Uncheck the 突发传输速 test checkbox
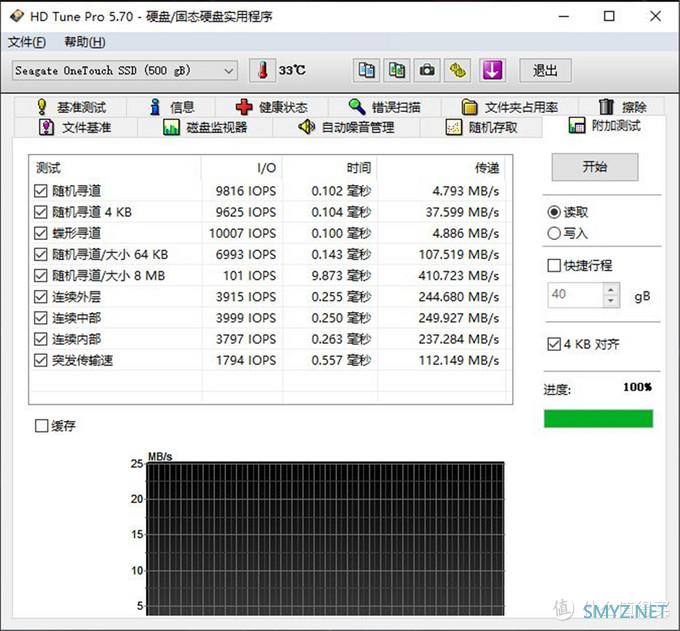 pyautogui.click(x=41, y=360)
